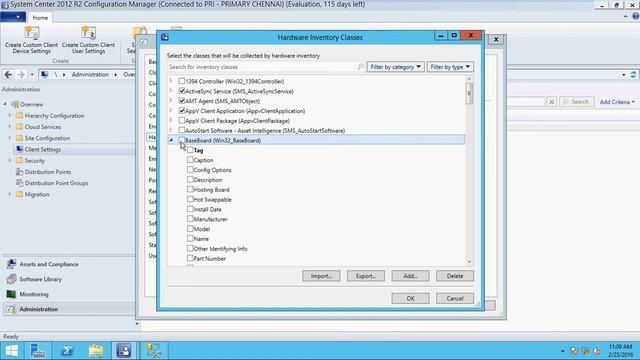640x360 pixels.
Task: Click class list scrollbar down arrow
Action: coord(469,262)
